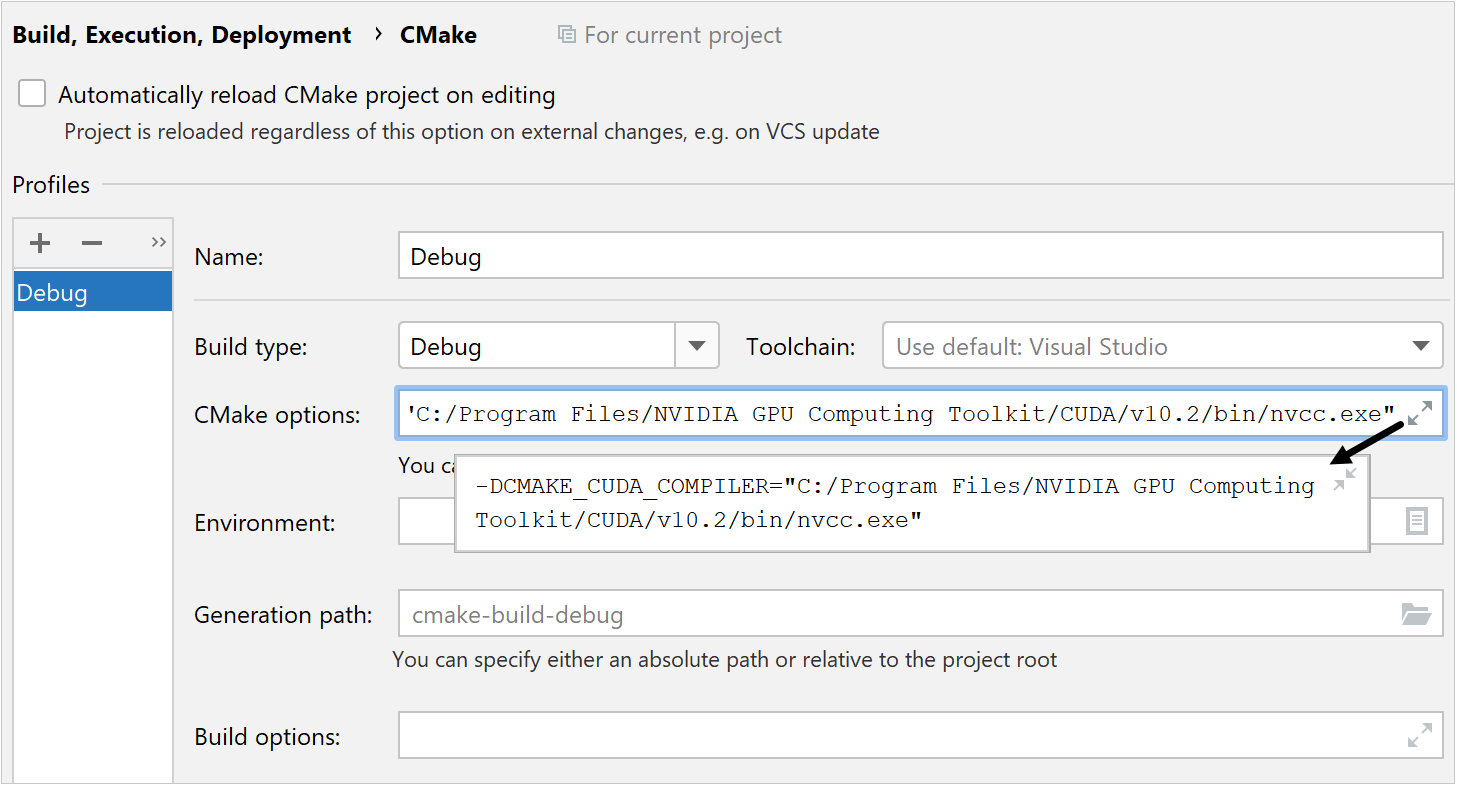Screen dimensions: 1457x785
Task: Click the empty Build options field
Action: coord(900,735)
